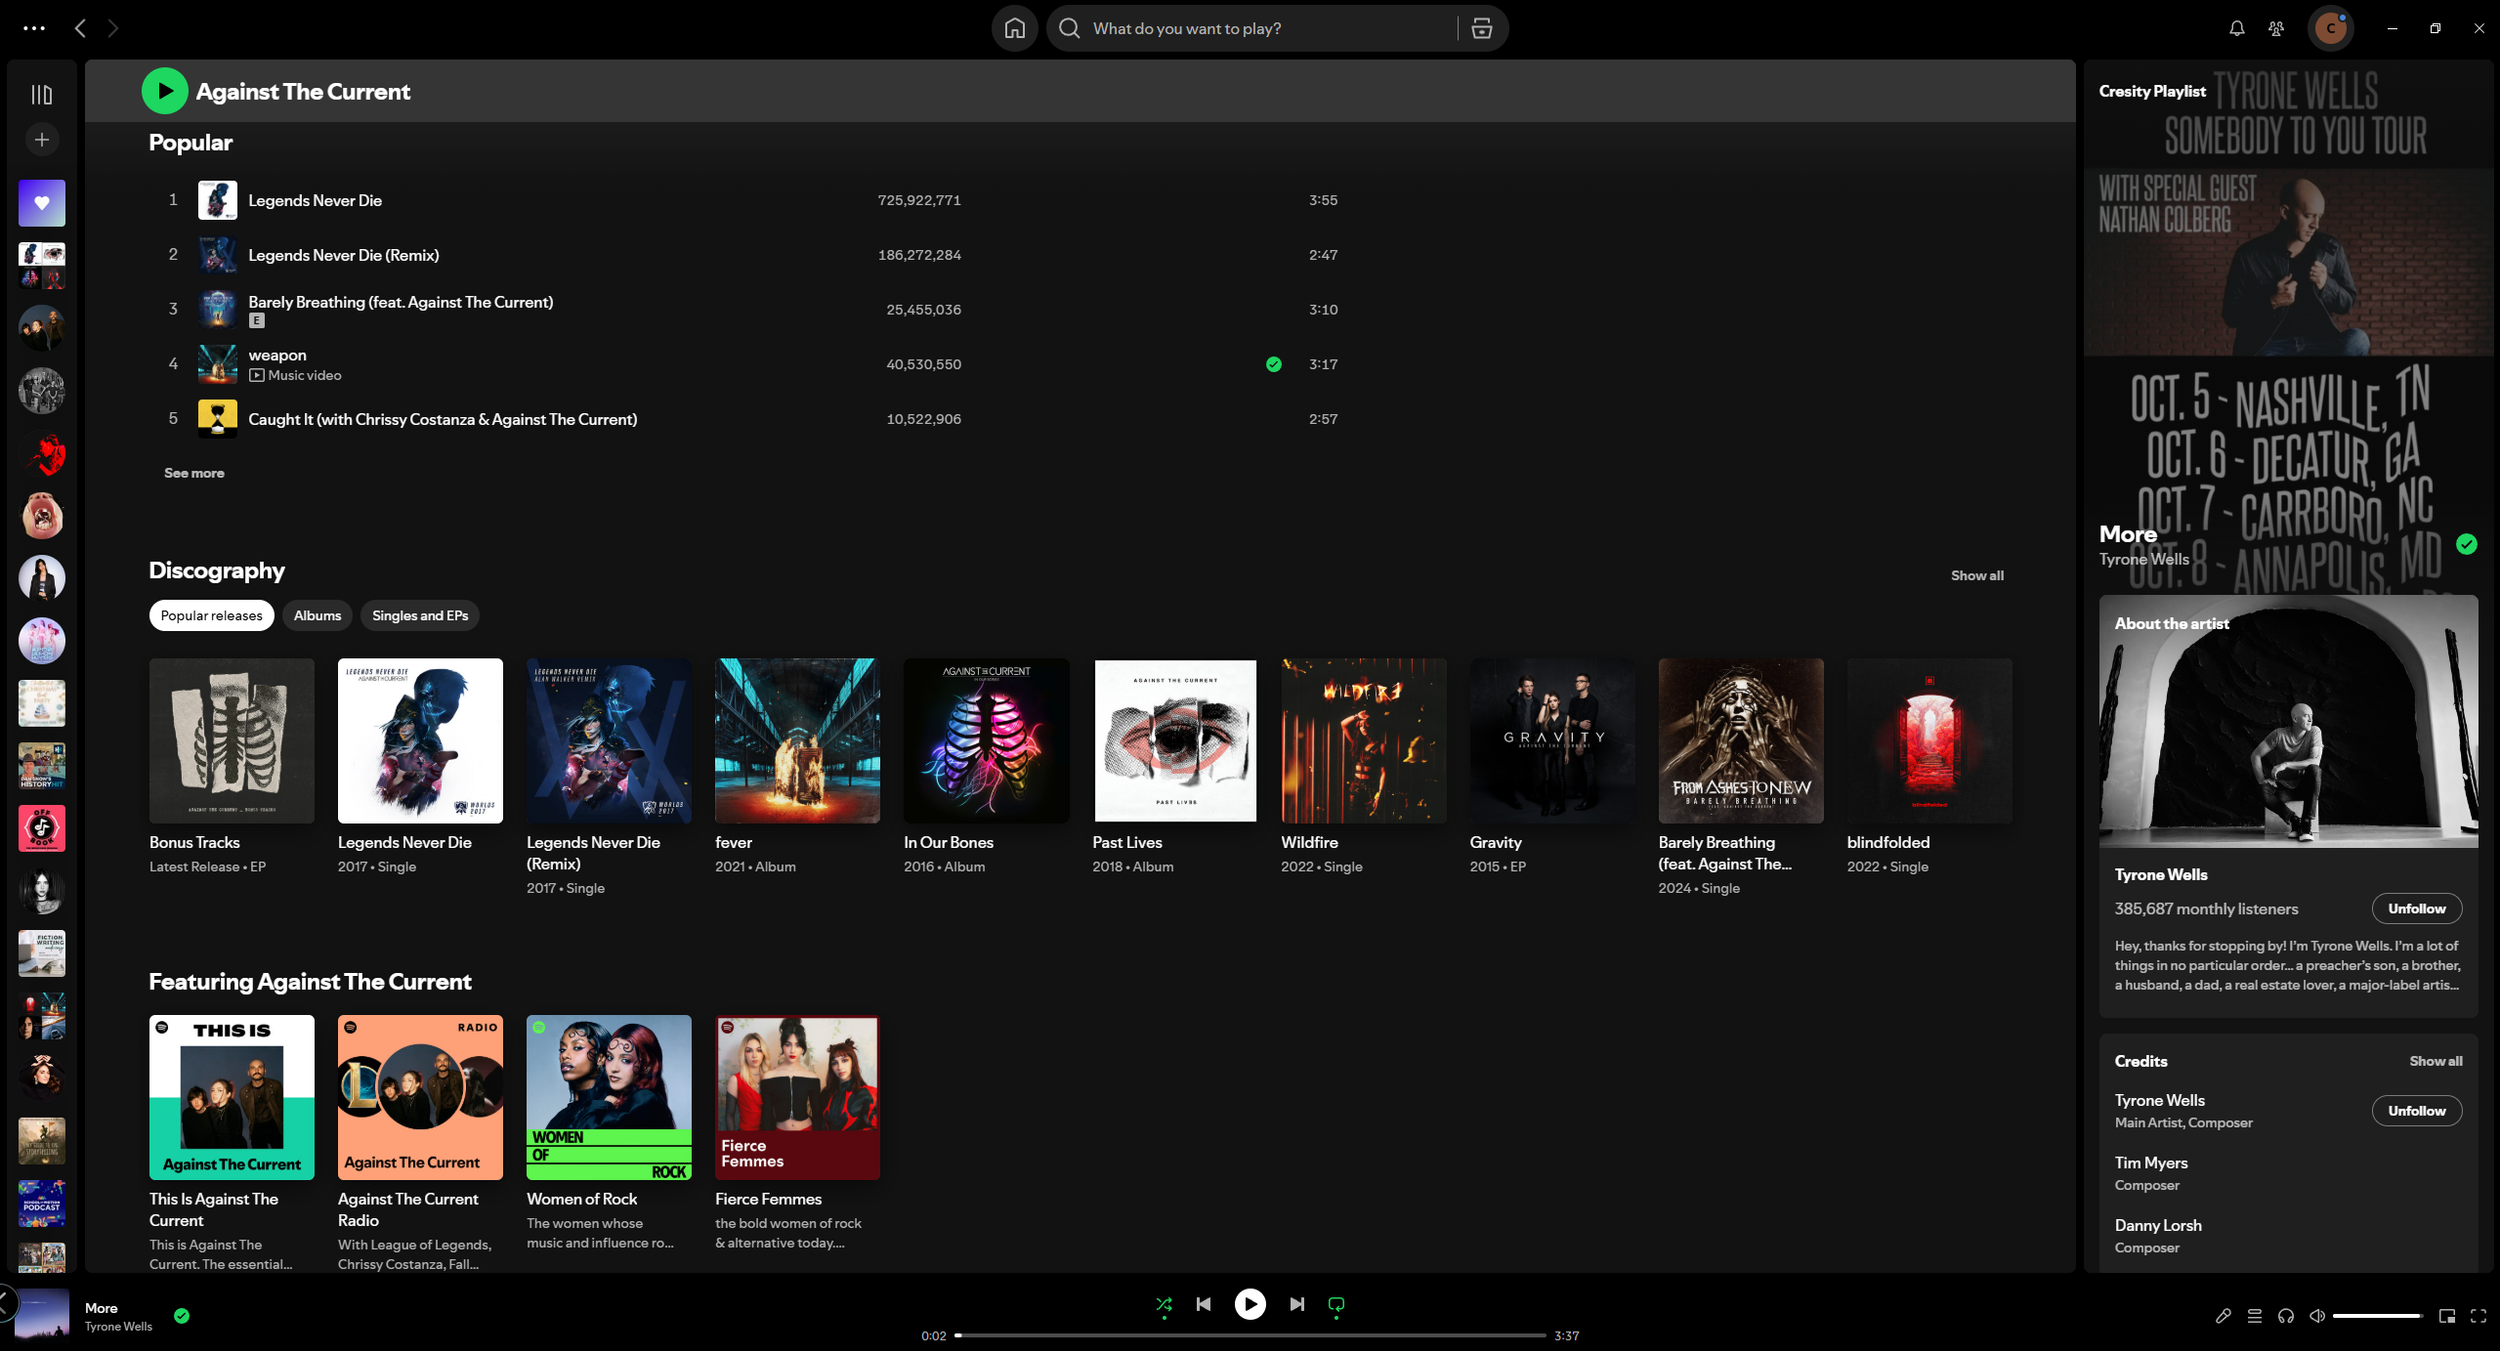Open the Connect to a device icon
The width and height of the screenshot is (2500, 1351).
point(2285,1316)
